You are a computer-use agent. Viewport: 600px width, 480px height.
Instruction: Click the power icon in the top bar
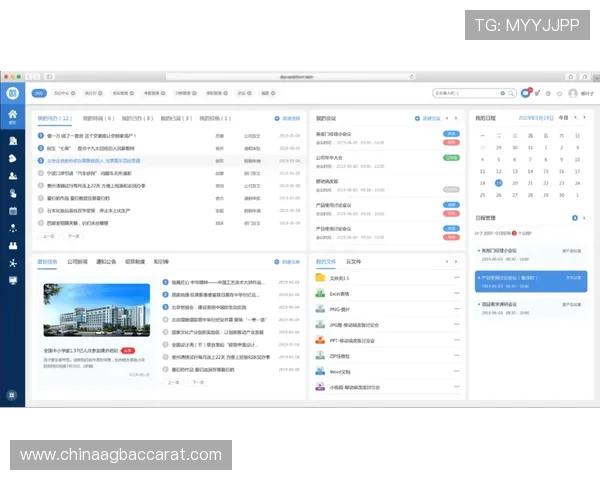click(x=560, y=93)
